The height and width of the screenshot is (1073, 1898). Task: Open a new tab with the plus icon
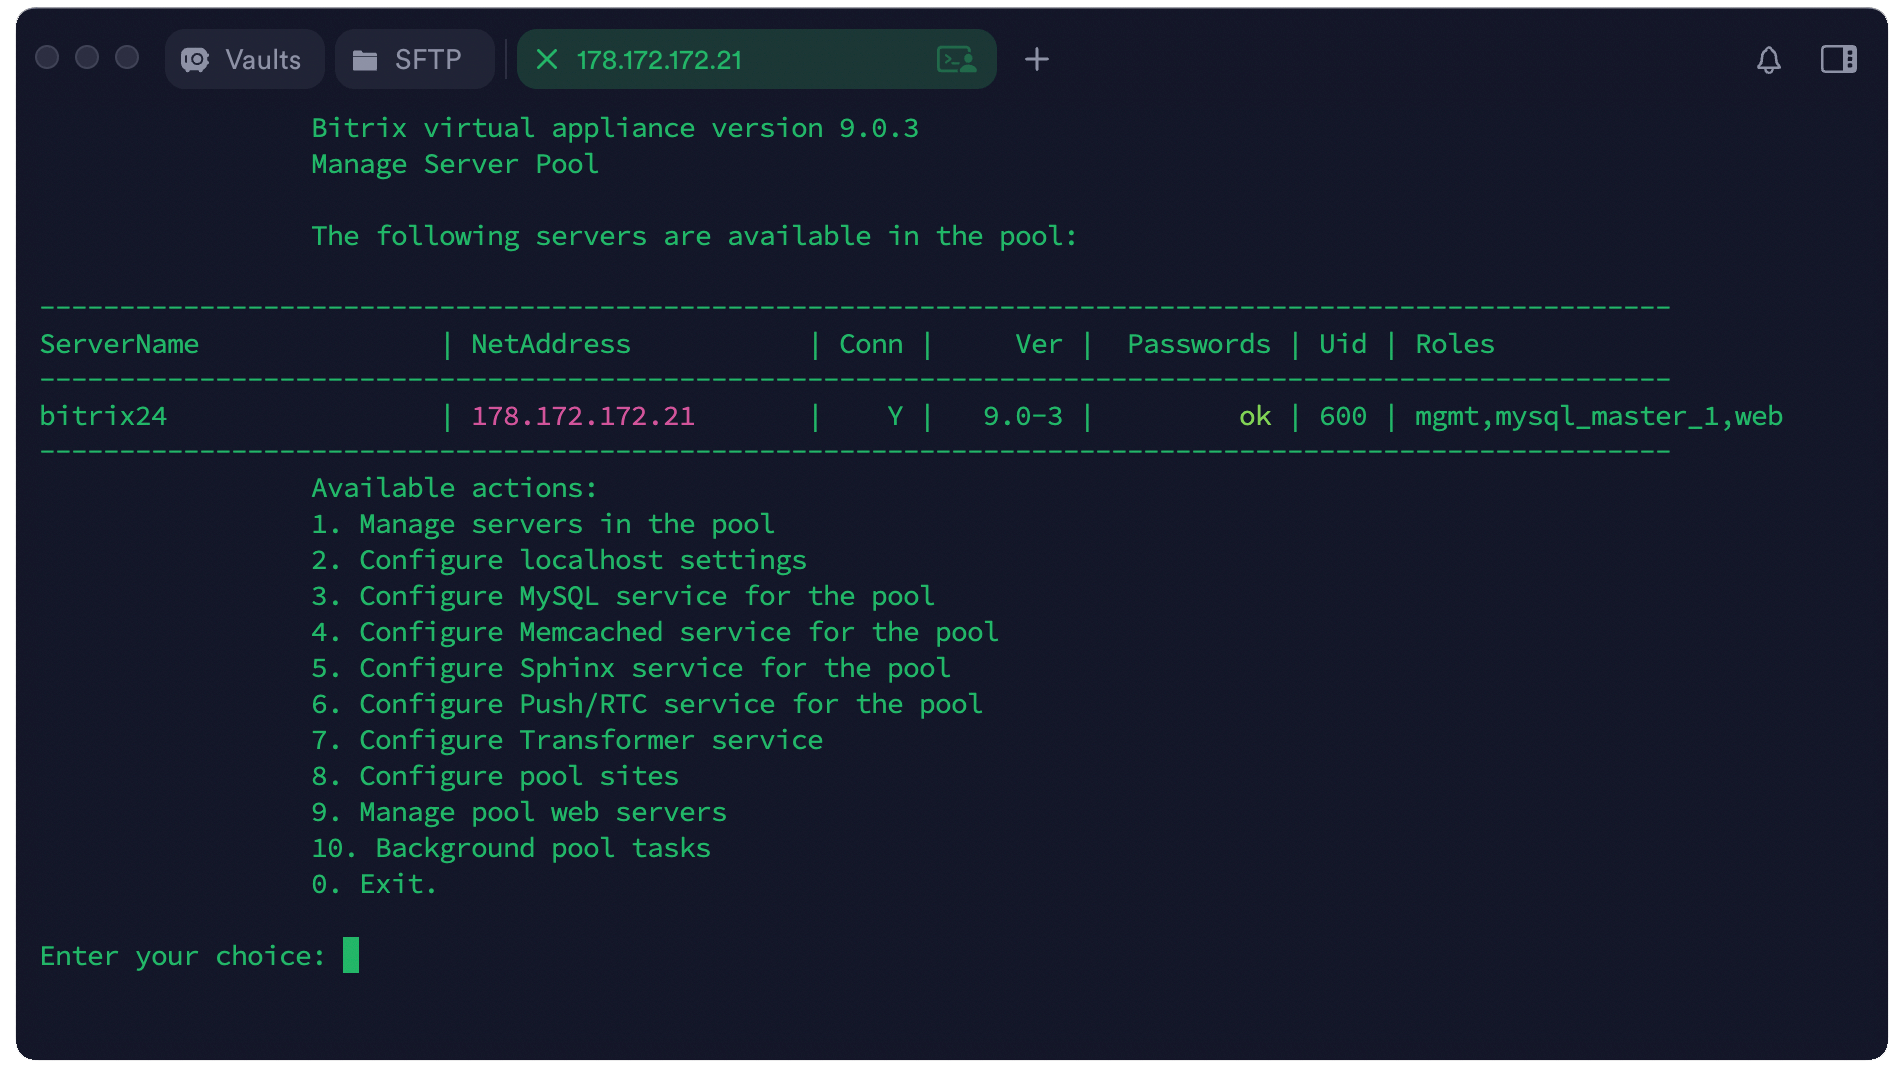click(1037, 60)
